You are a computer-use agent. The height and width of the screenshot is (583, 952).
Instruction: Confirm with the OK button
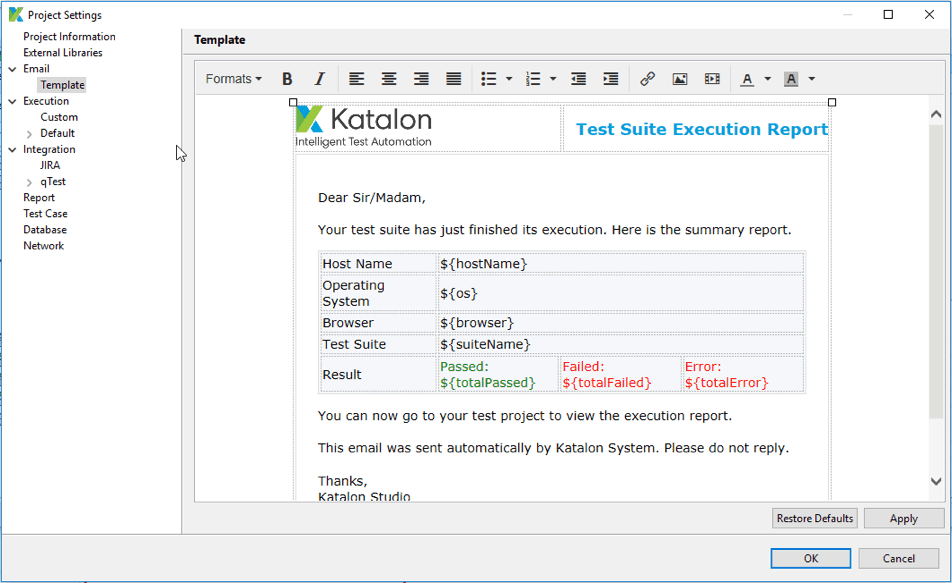point(811,559)
